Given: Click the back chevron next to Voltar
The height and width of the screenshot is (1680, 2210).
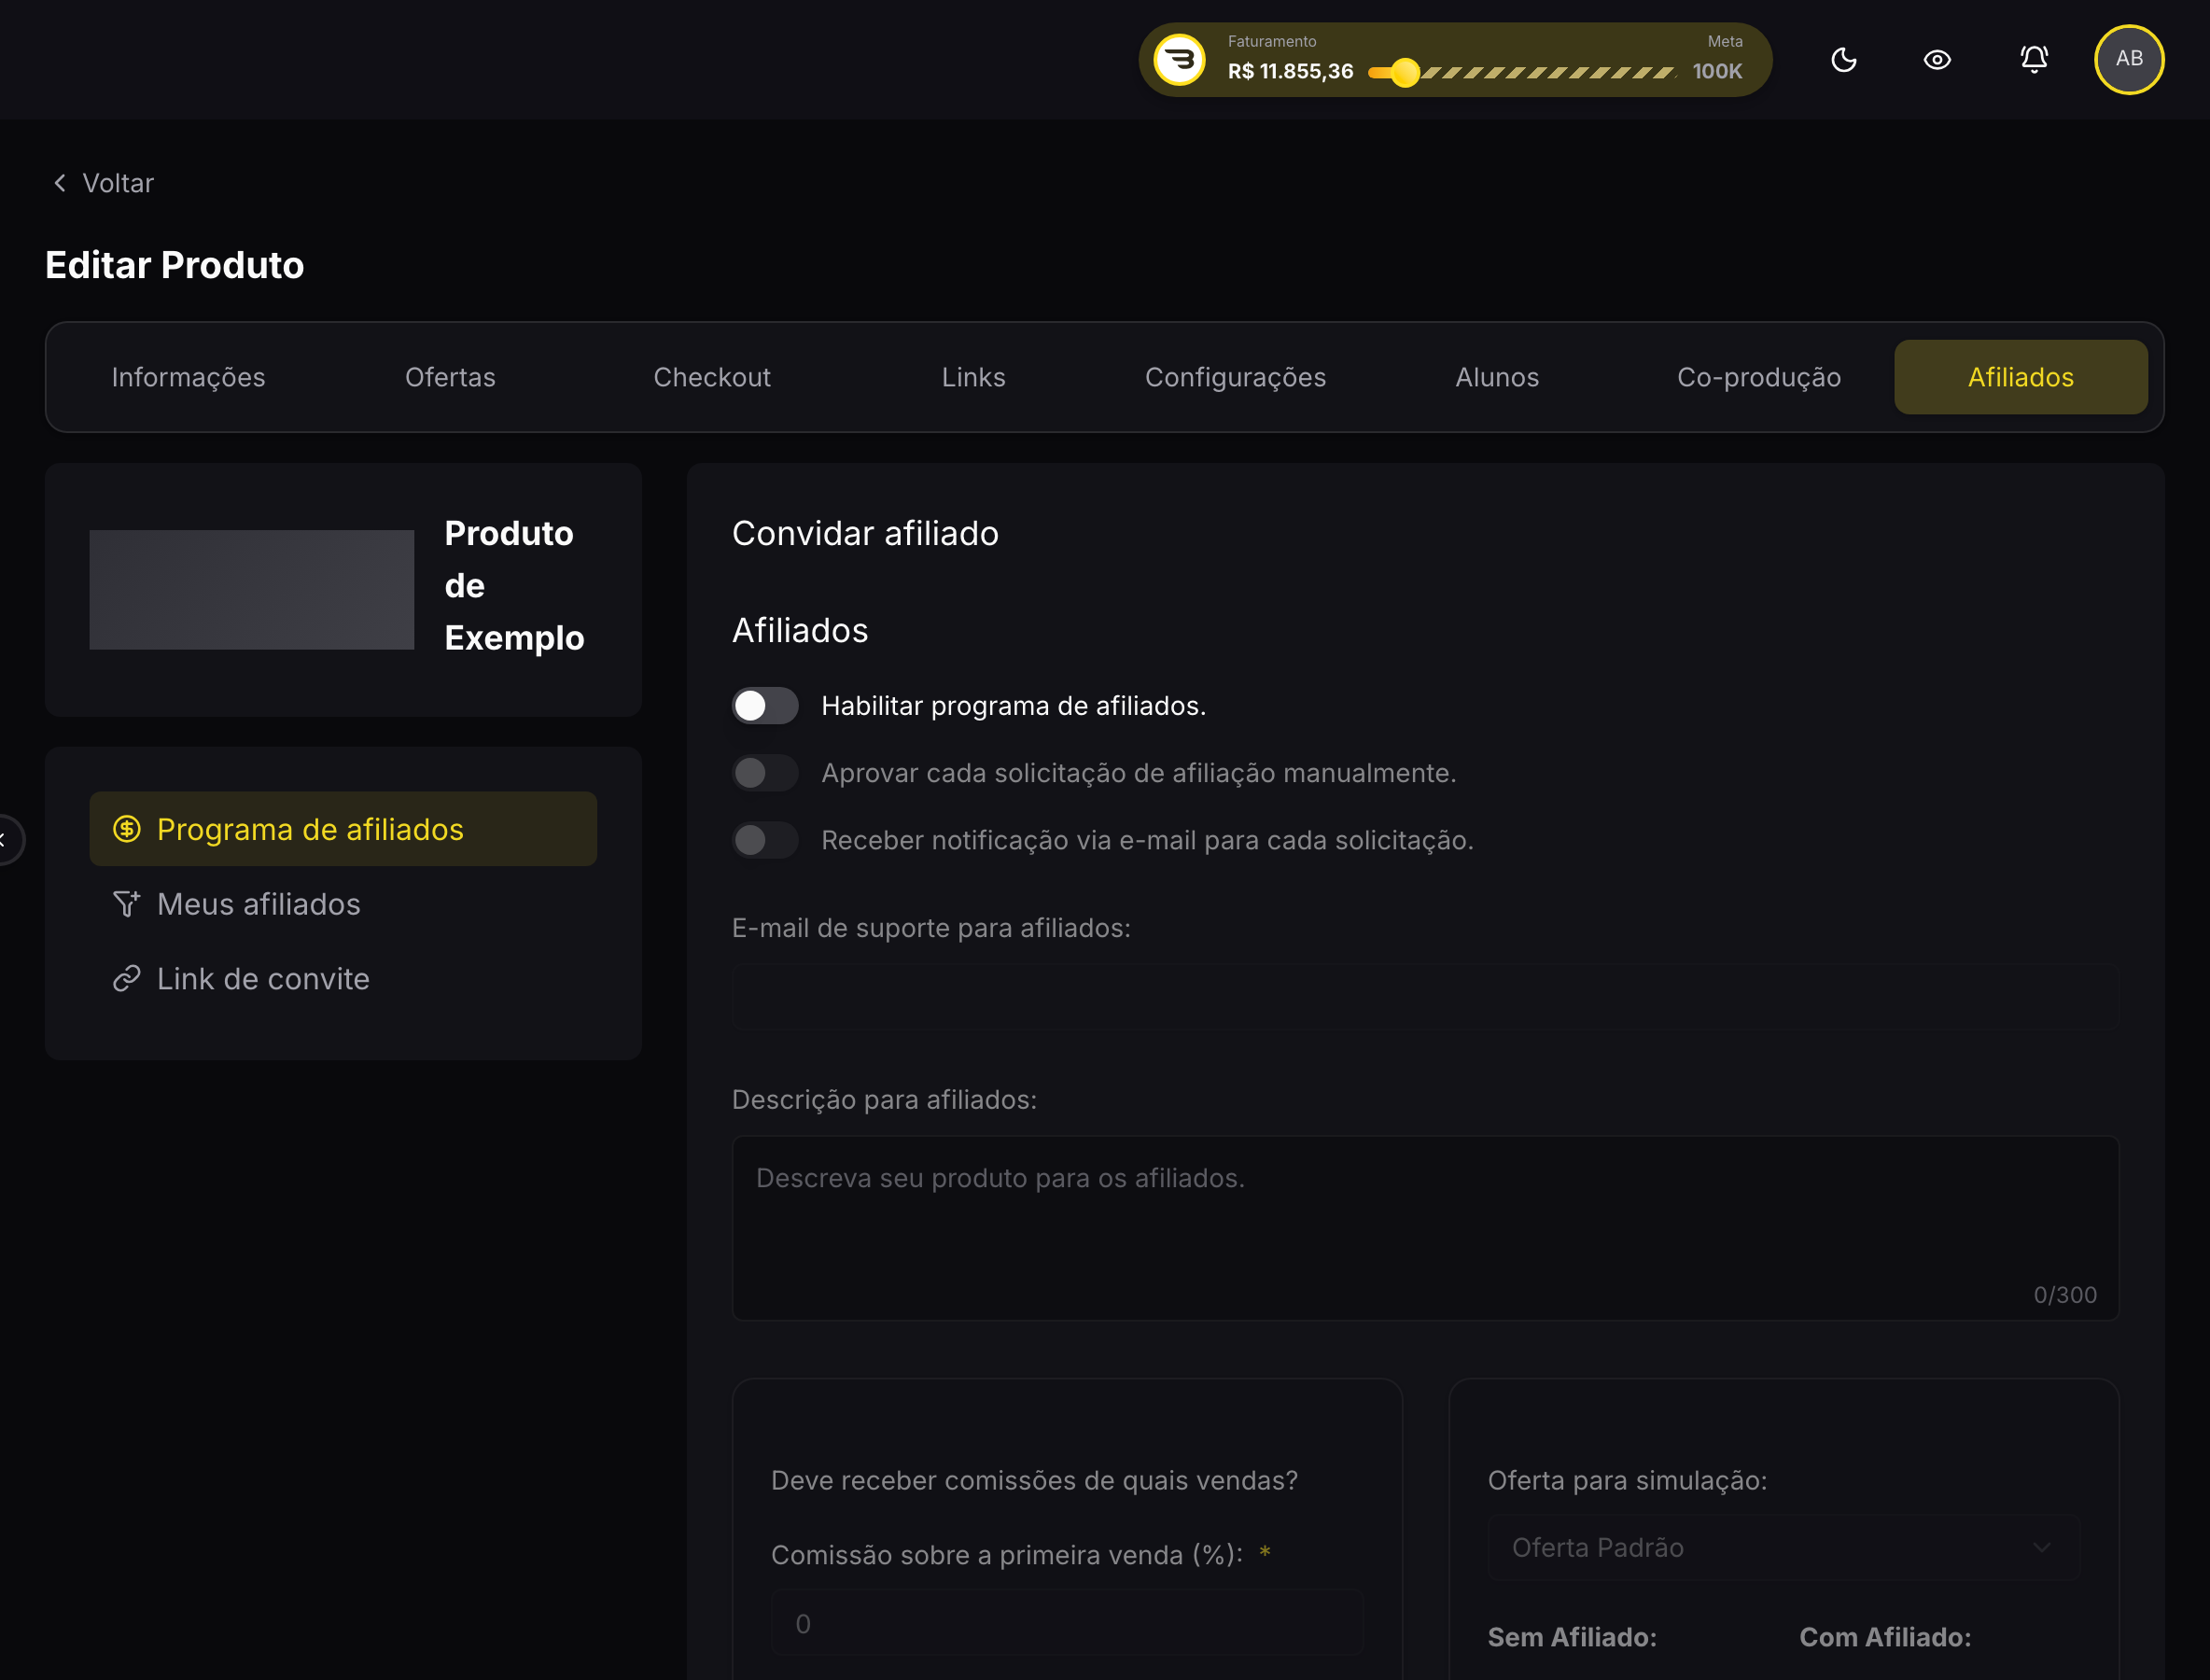Looking at the screenshot, I should [x=60, y=183].
